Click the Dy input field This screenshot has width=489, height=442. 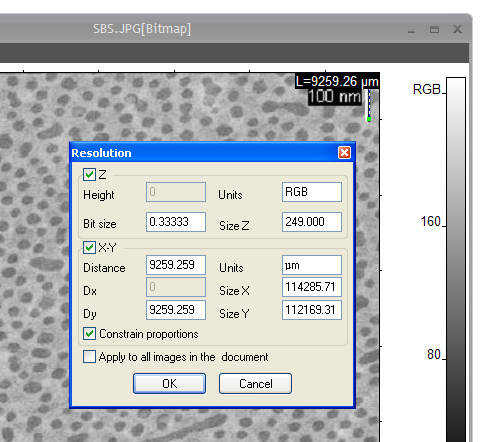click(176, 310)
